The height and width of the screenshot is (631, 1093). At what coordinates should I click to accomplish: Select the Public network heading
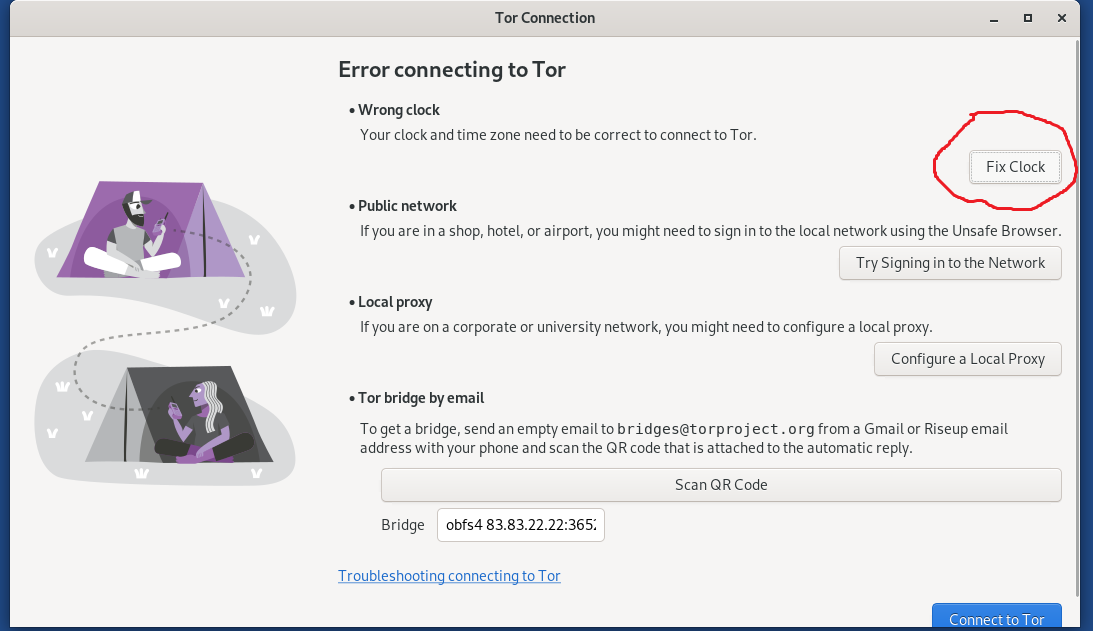[407, 206]
